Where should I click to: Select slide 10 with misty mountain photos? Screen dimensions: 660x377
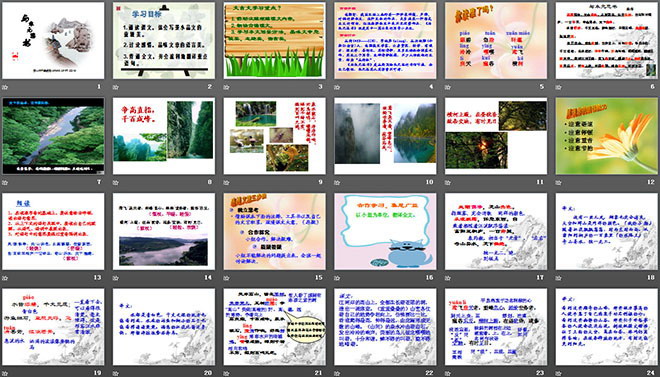click(x=385, y=136)
